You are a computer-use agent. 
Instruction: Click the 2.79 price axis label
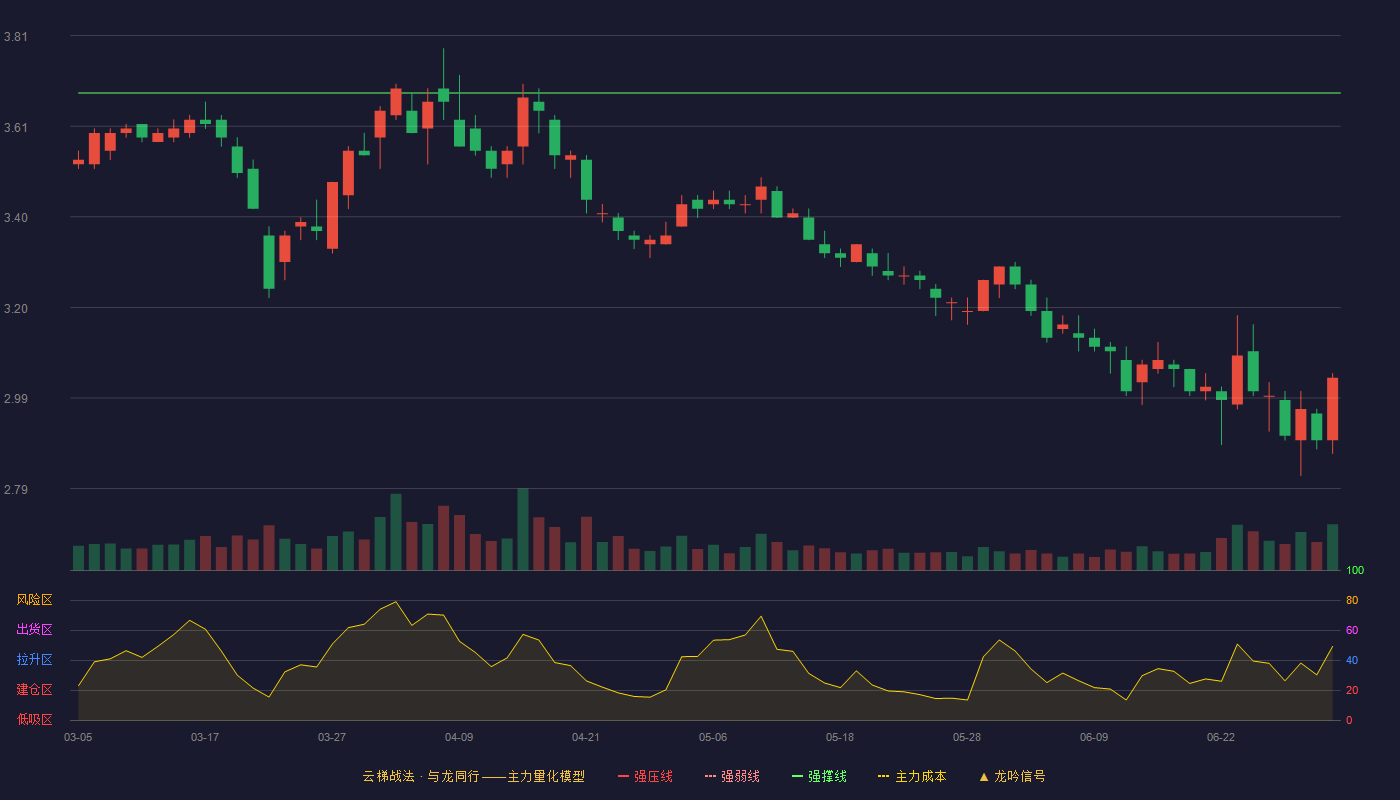pos(15,490)
